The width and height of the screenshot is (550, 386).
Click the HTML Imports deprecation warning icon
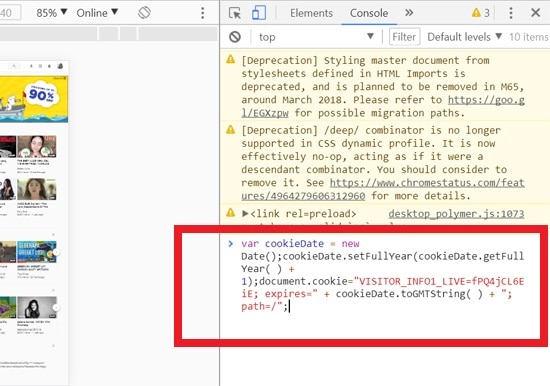(230, 59)
